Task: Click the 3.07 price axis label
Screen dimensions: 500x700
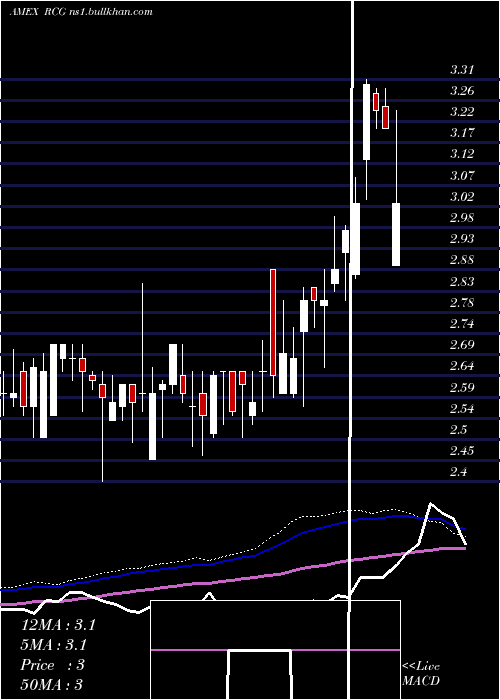Action: point(462,176)
